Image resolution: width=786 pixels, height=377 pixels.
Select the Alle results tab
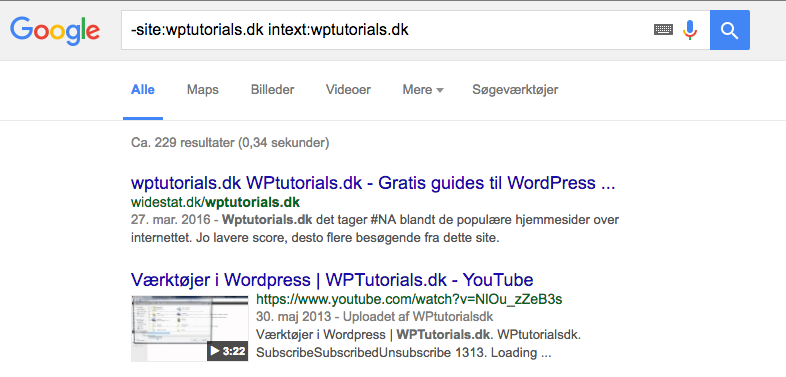tap(143, 90)
